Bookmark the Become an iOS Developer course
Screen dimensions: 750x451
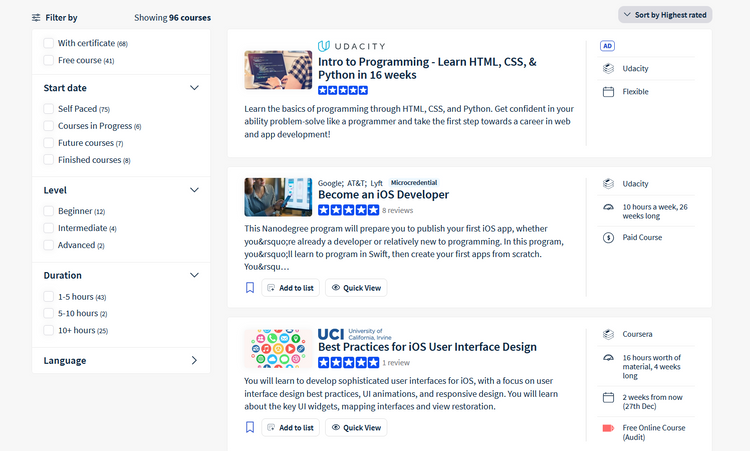point(250,287)
